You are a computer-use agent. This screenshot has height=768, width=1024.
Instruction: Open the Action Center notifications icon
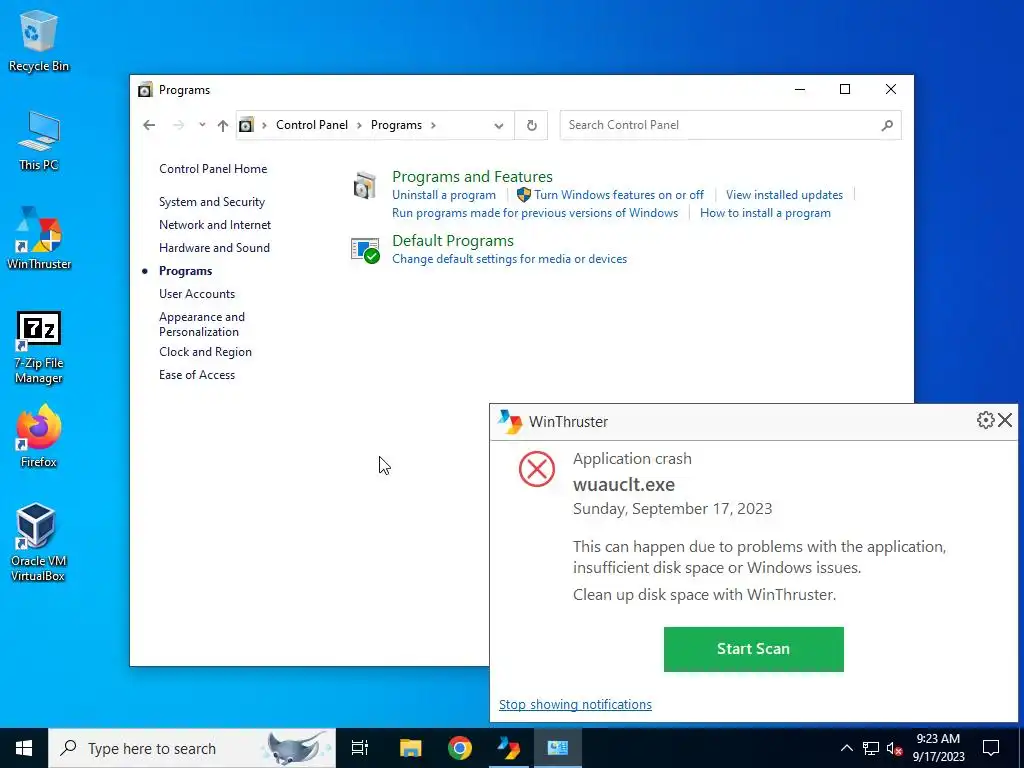[991, 748]
